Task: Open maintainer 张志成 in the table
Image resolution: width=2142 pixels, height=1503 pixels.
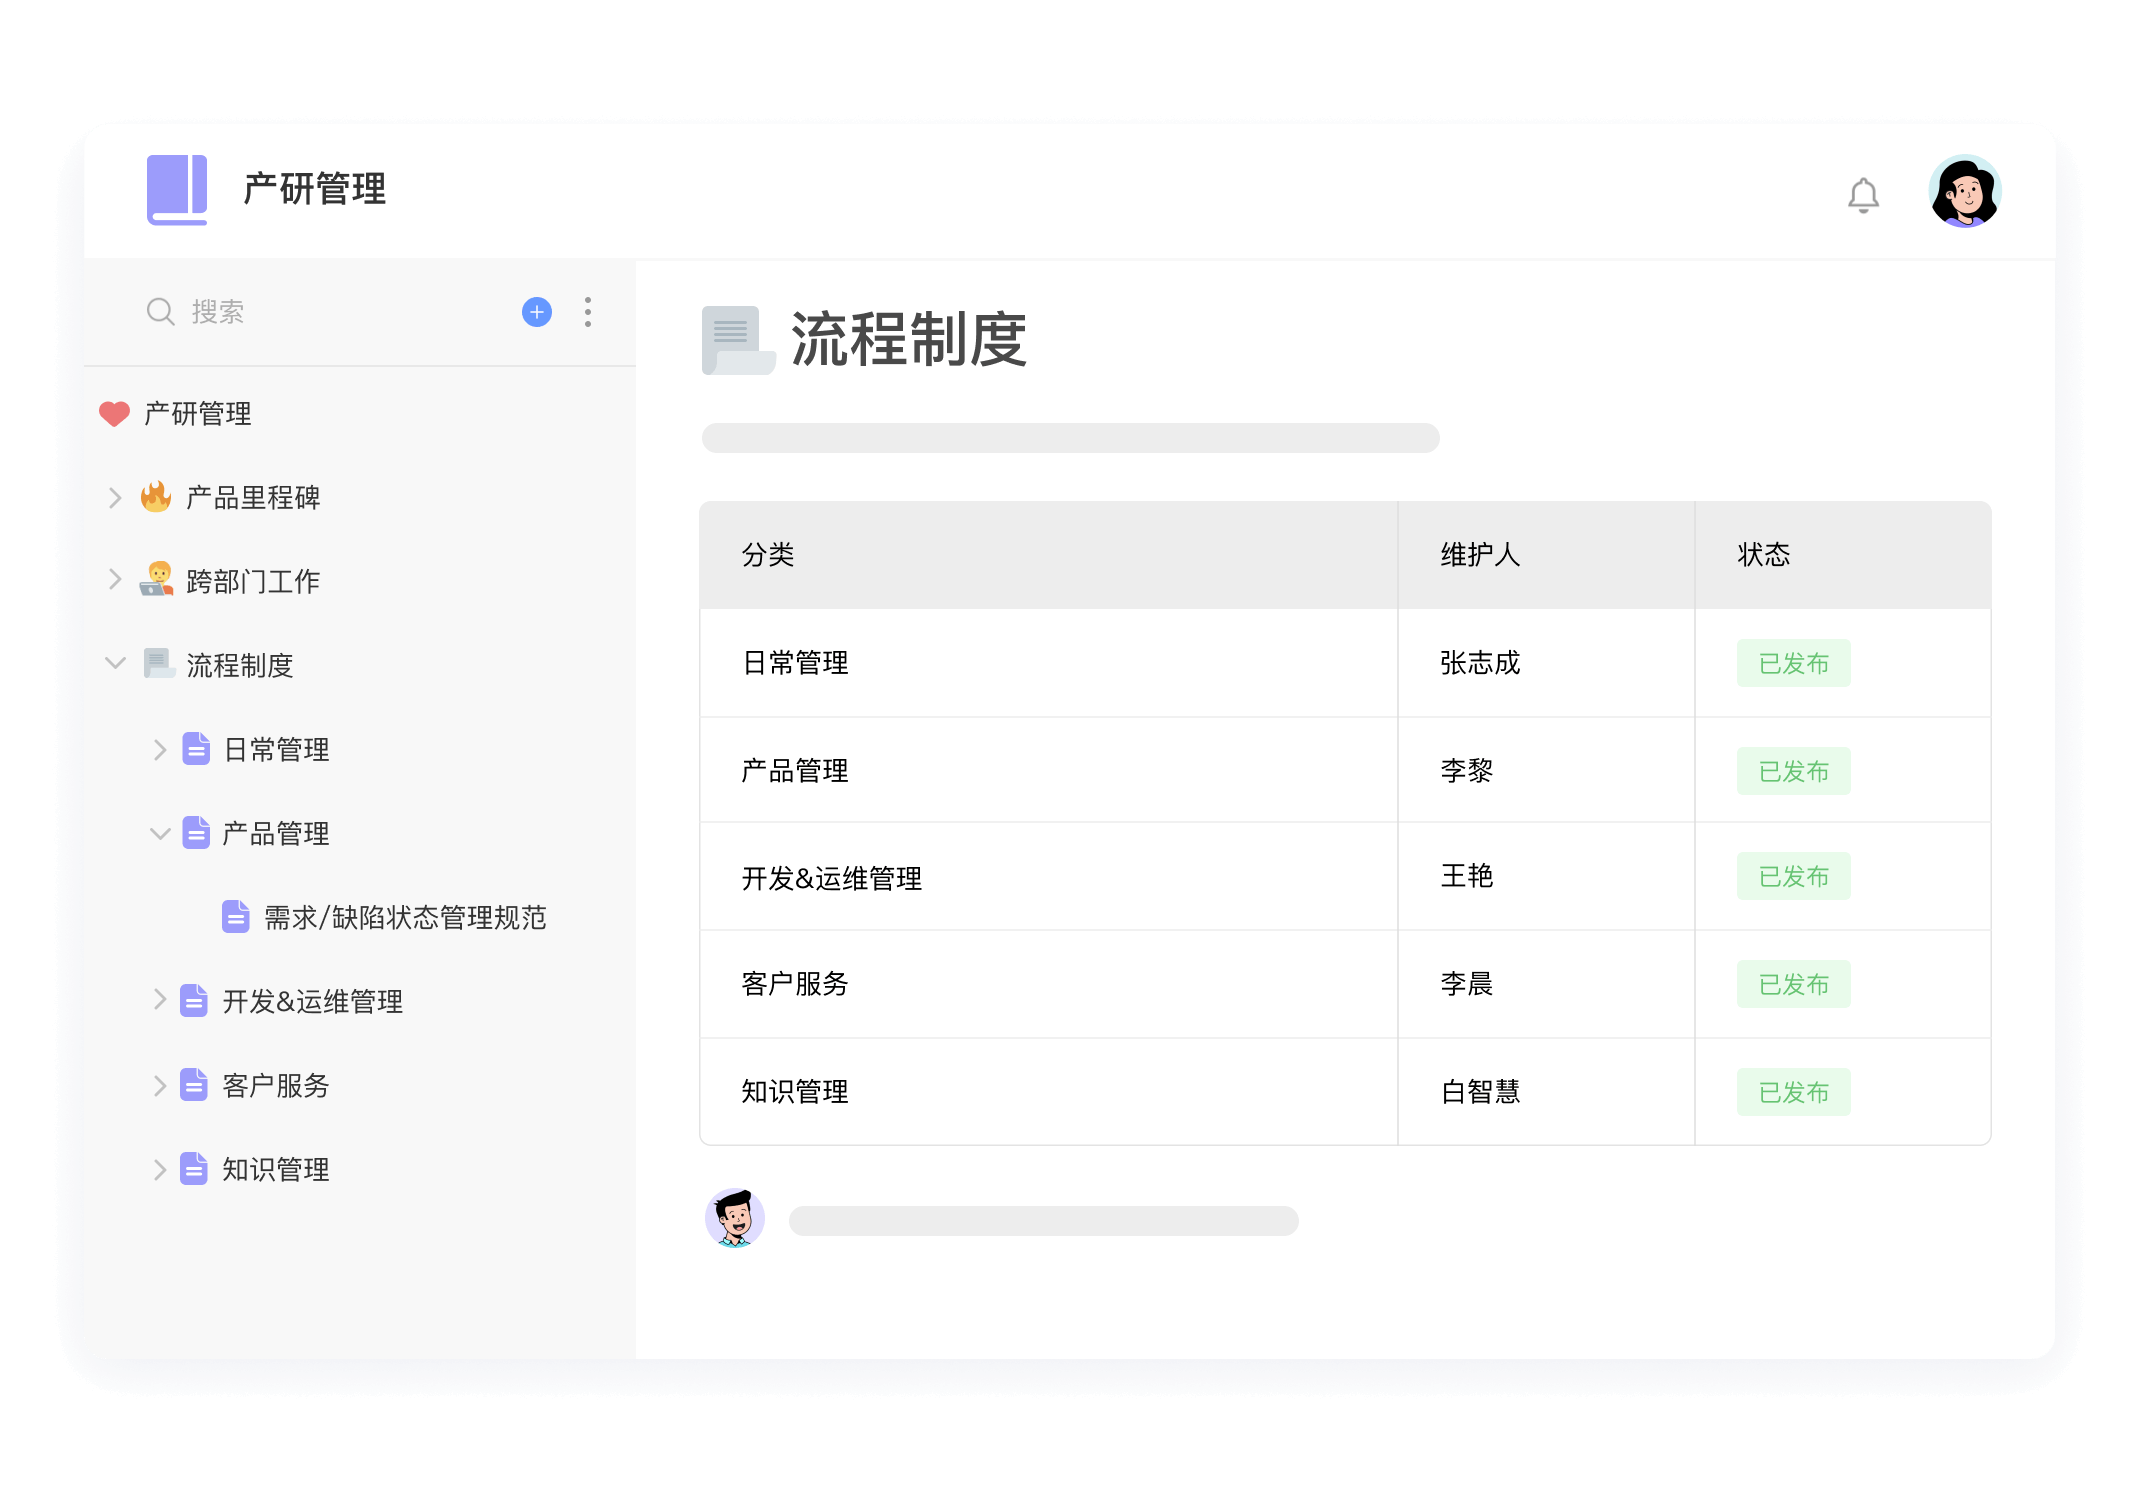Action: click(x=1477, y=663)
